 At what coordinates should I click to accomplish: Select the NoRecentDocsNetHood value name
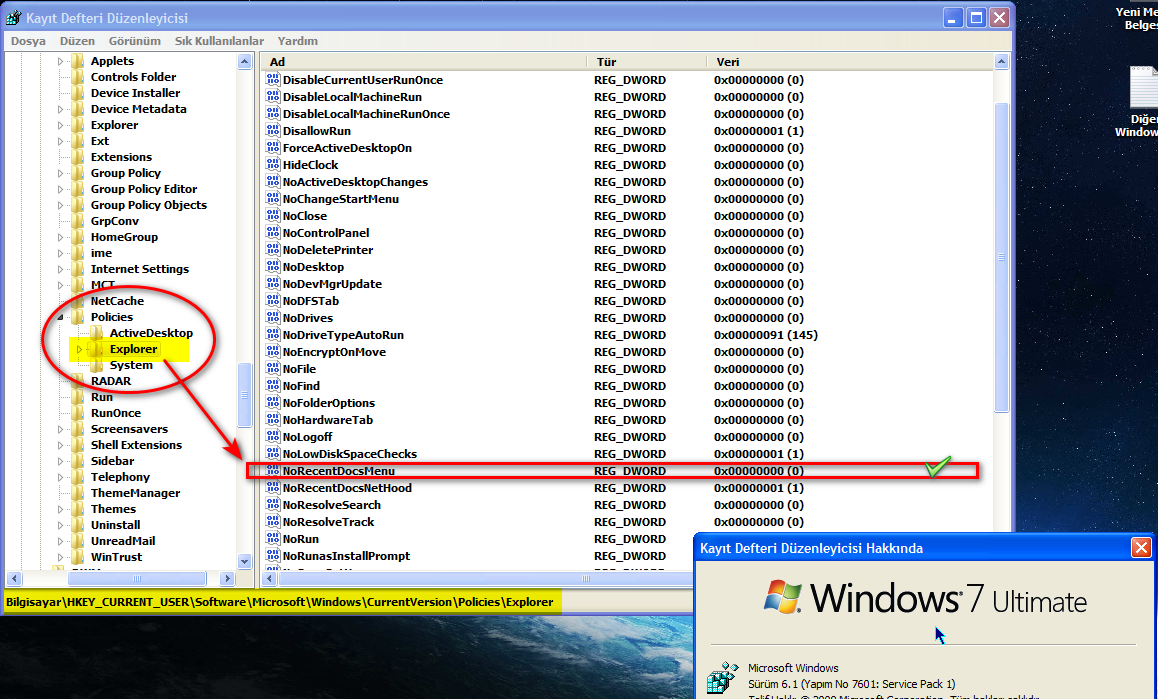347,488
